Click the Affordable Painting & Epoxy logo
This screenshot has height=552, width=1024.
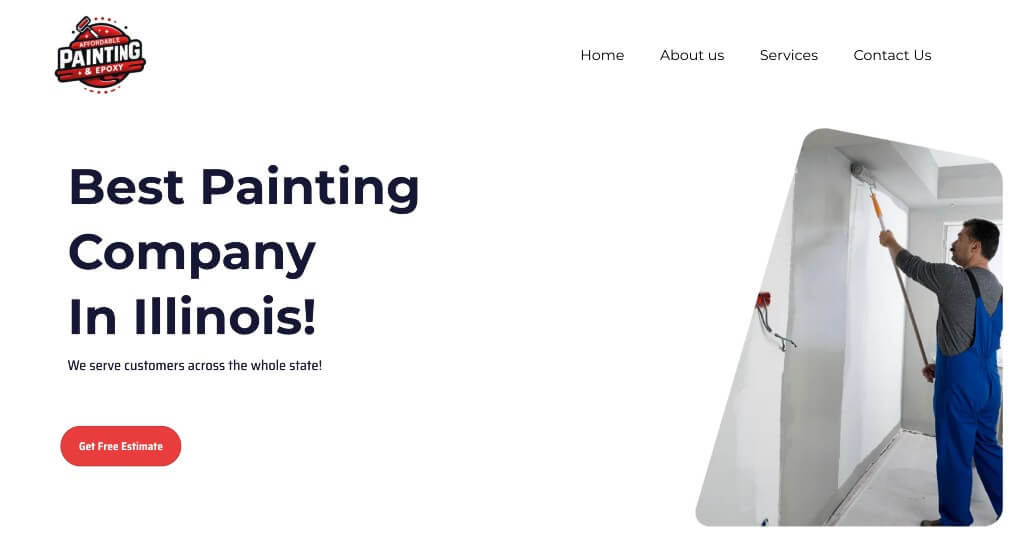tap(100, 55)
